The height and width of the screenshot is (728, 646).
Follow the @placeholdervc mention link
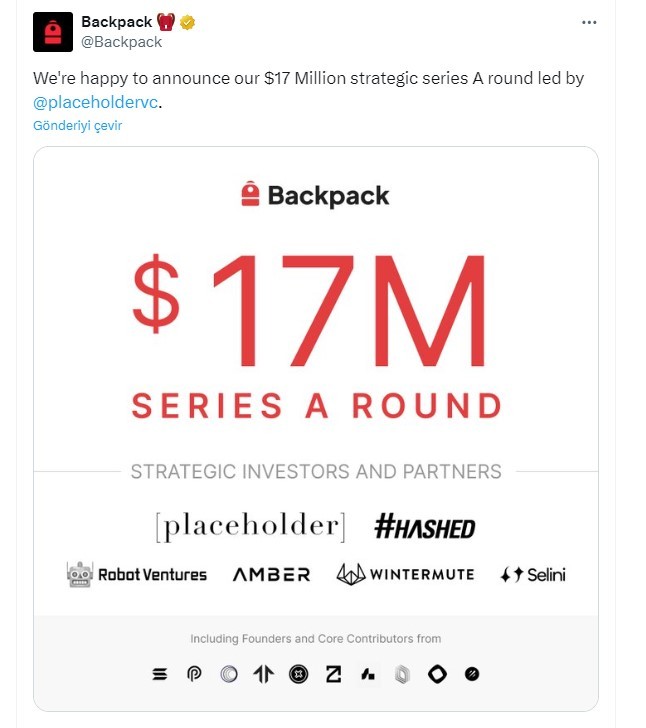(96, 102)
